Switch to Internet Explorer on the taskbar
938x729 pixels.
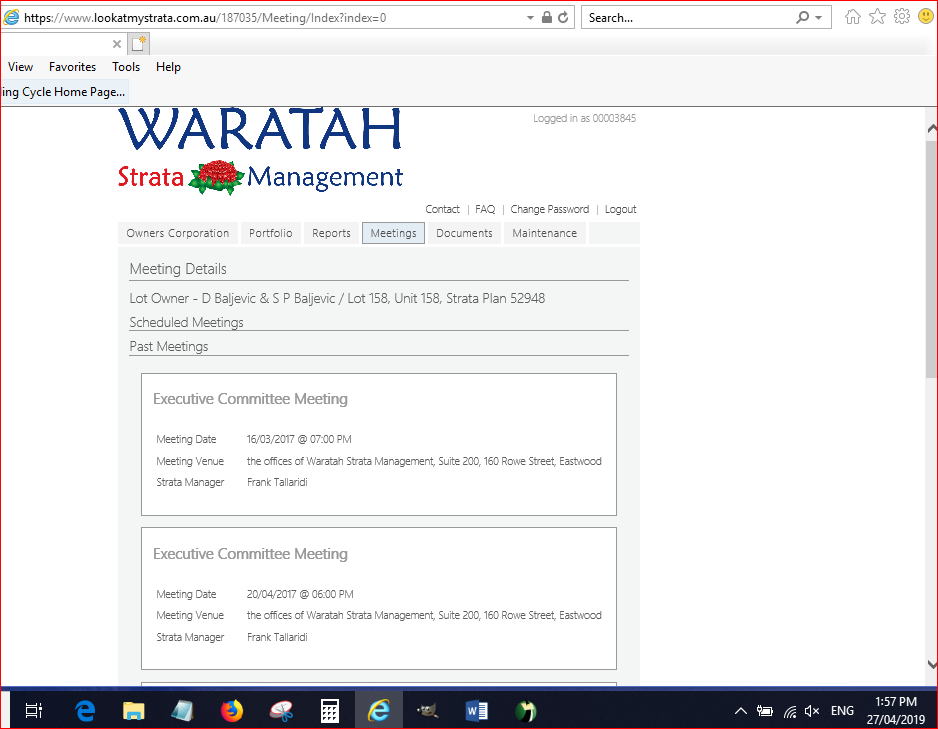pos(379,710)
